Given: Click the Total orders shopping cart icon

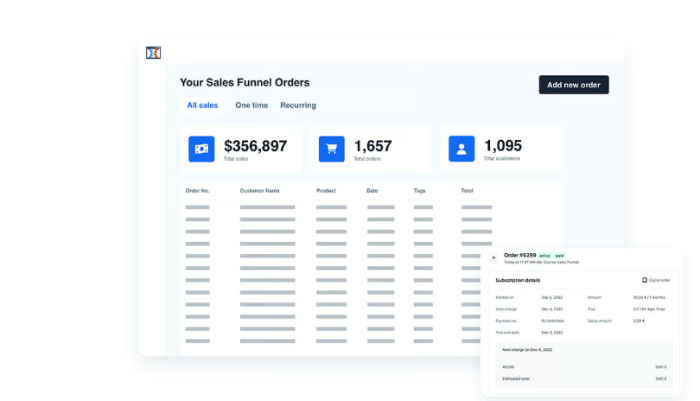Looking at the screenshot, I should 332,149.
